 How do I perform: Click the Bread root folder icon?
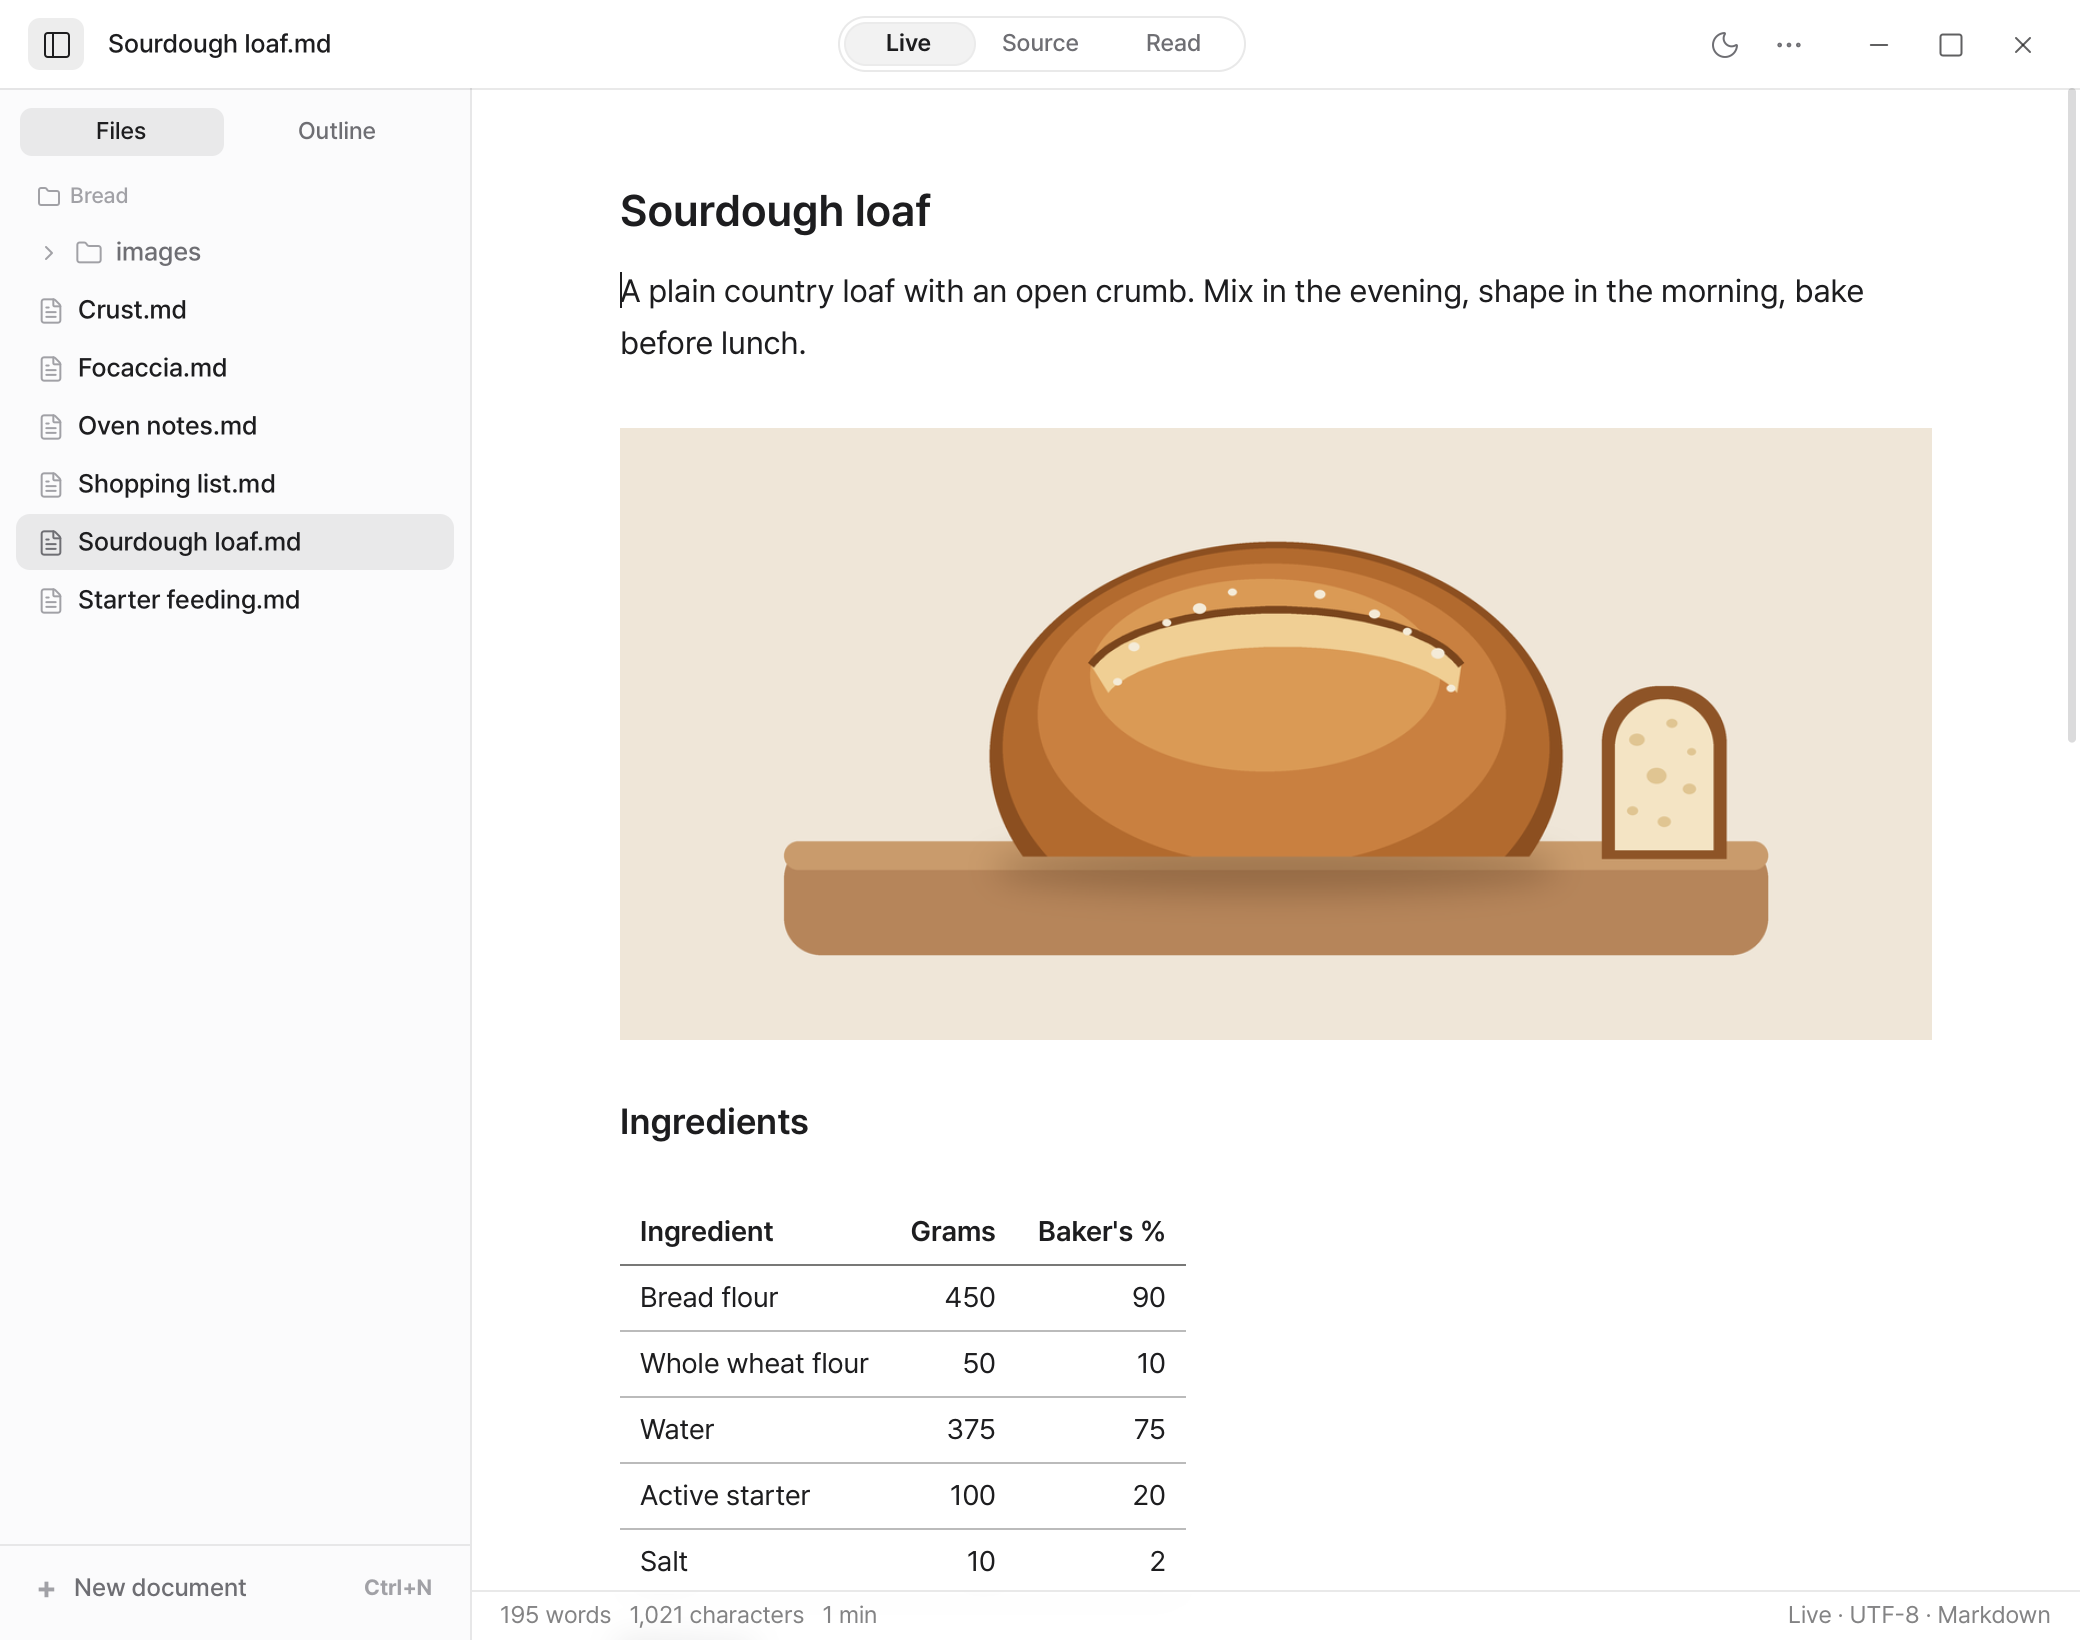coord(49,196)
